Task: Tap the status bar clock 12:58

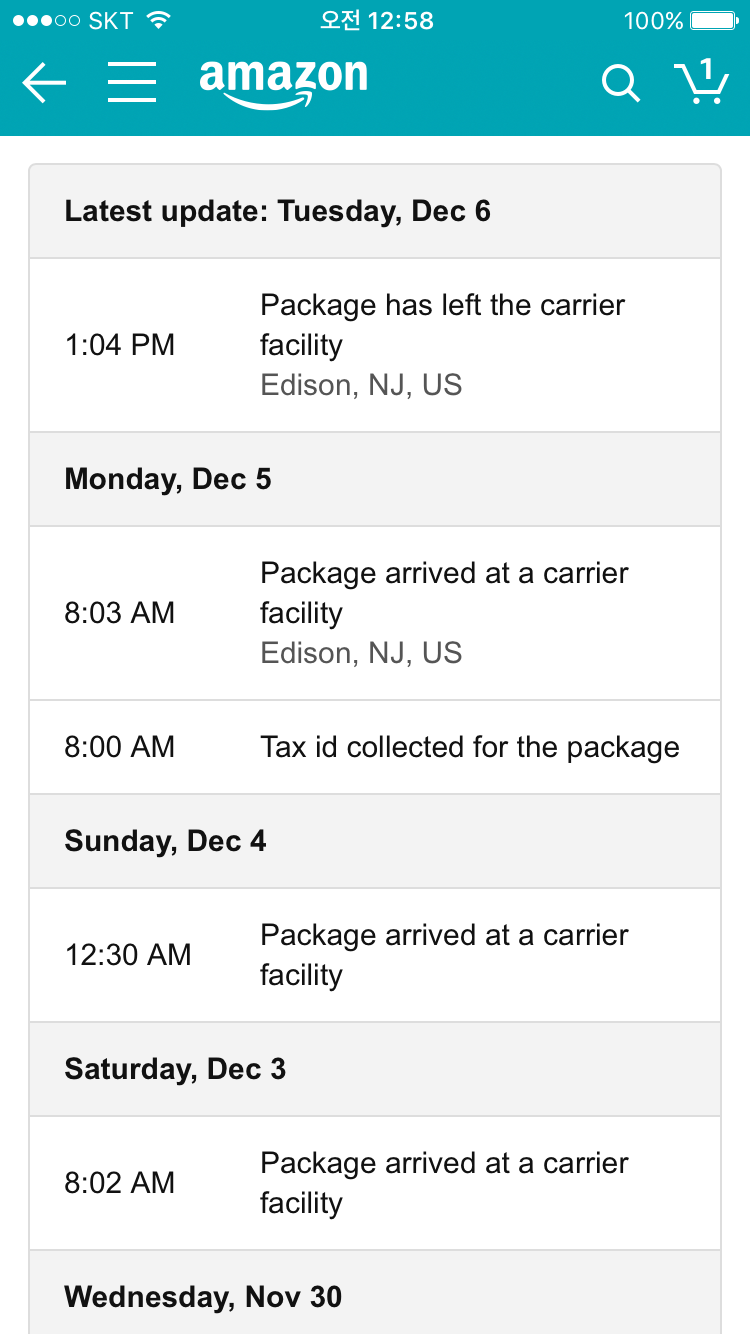Action: (x=376, y=20)
